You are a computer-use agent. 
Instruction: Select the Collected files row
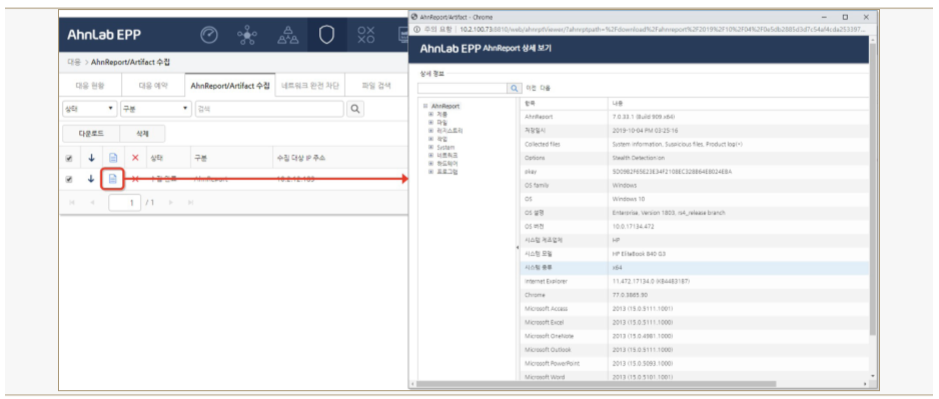coord(694,144)
